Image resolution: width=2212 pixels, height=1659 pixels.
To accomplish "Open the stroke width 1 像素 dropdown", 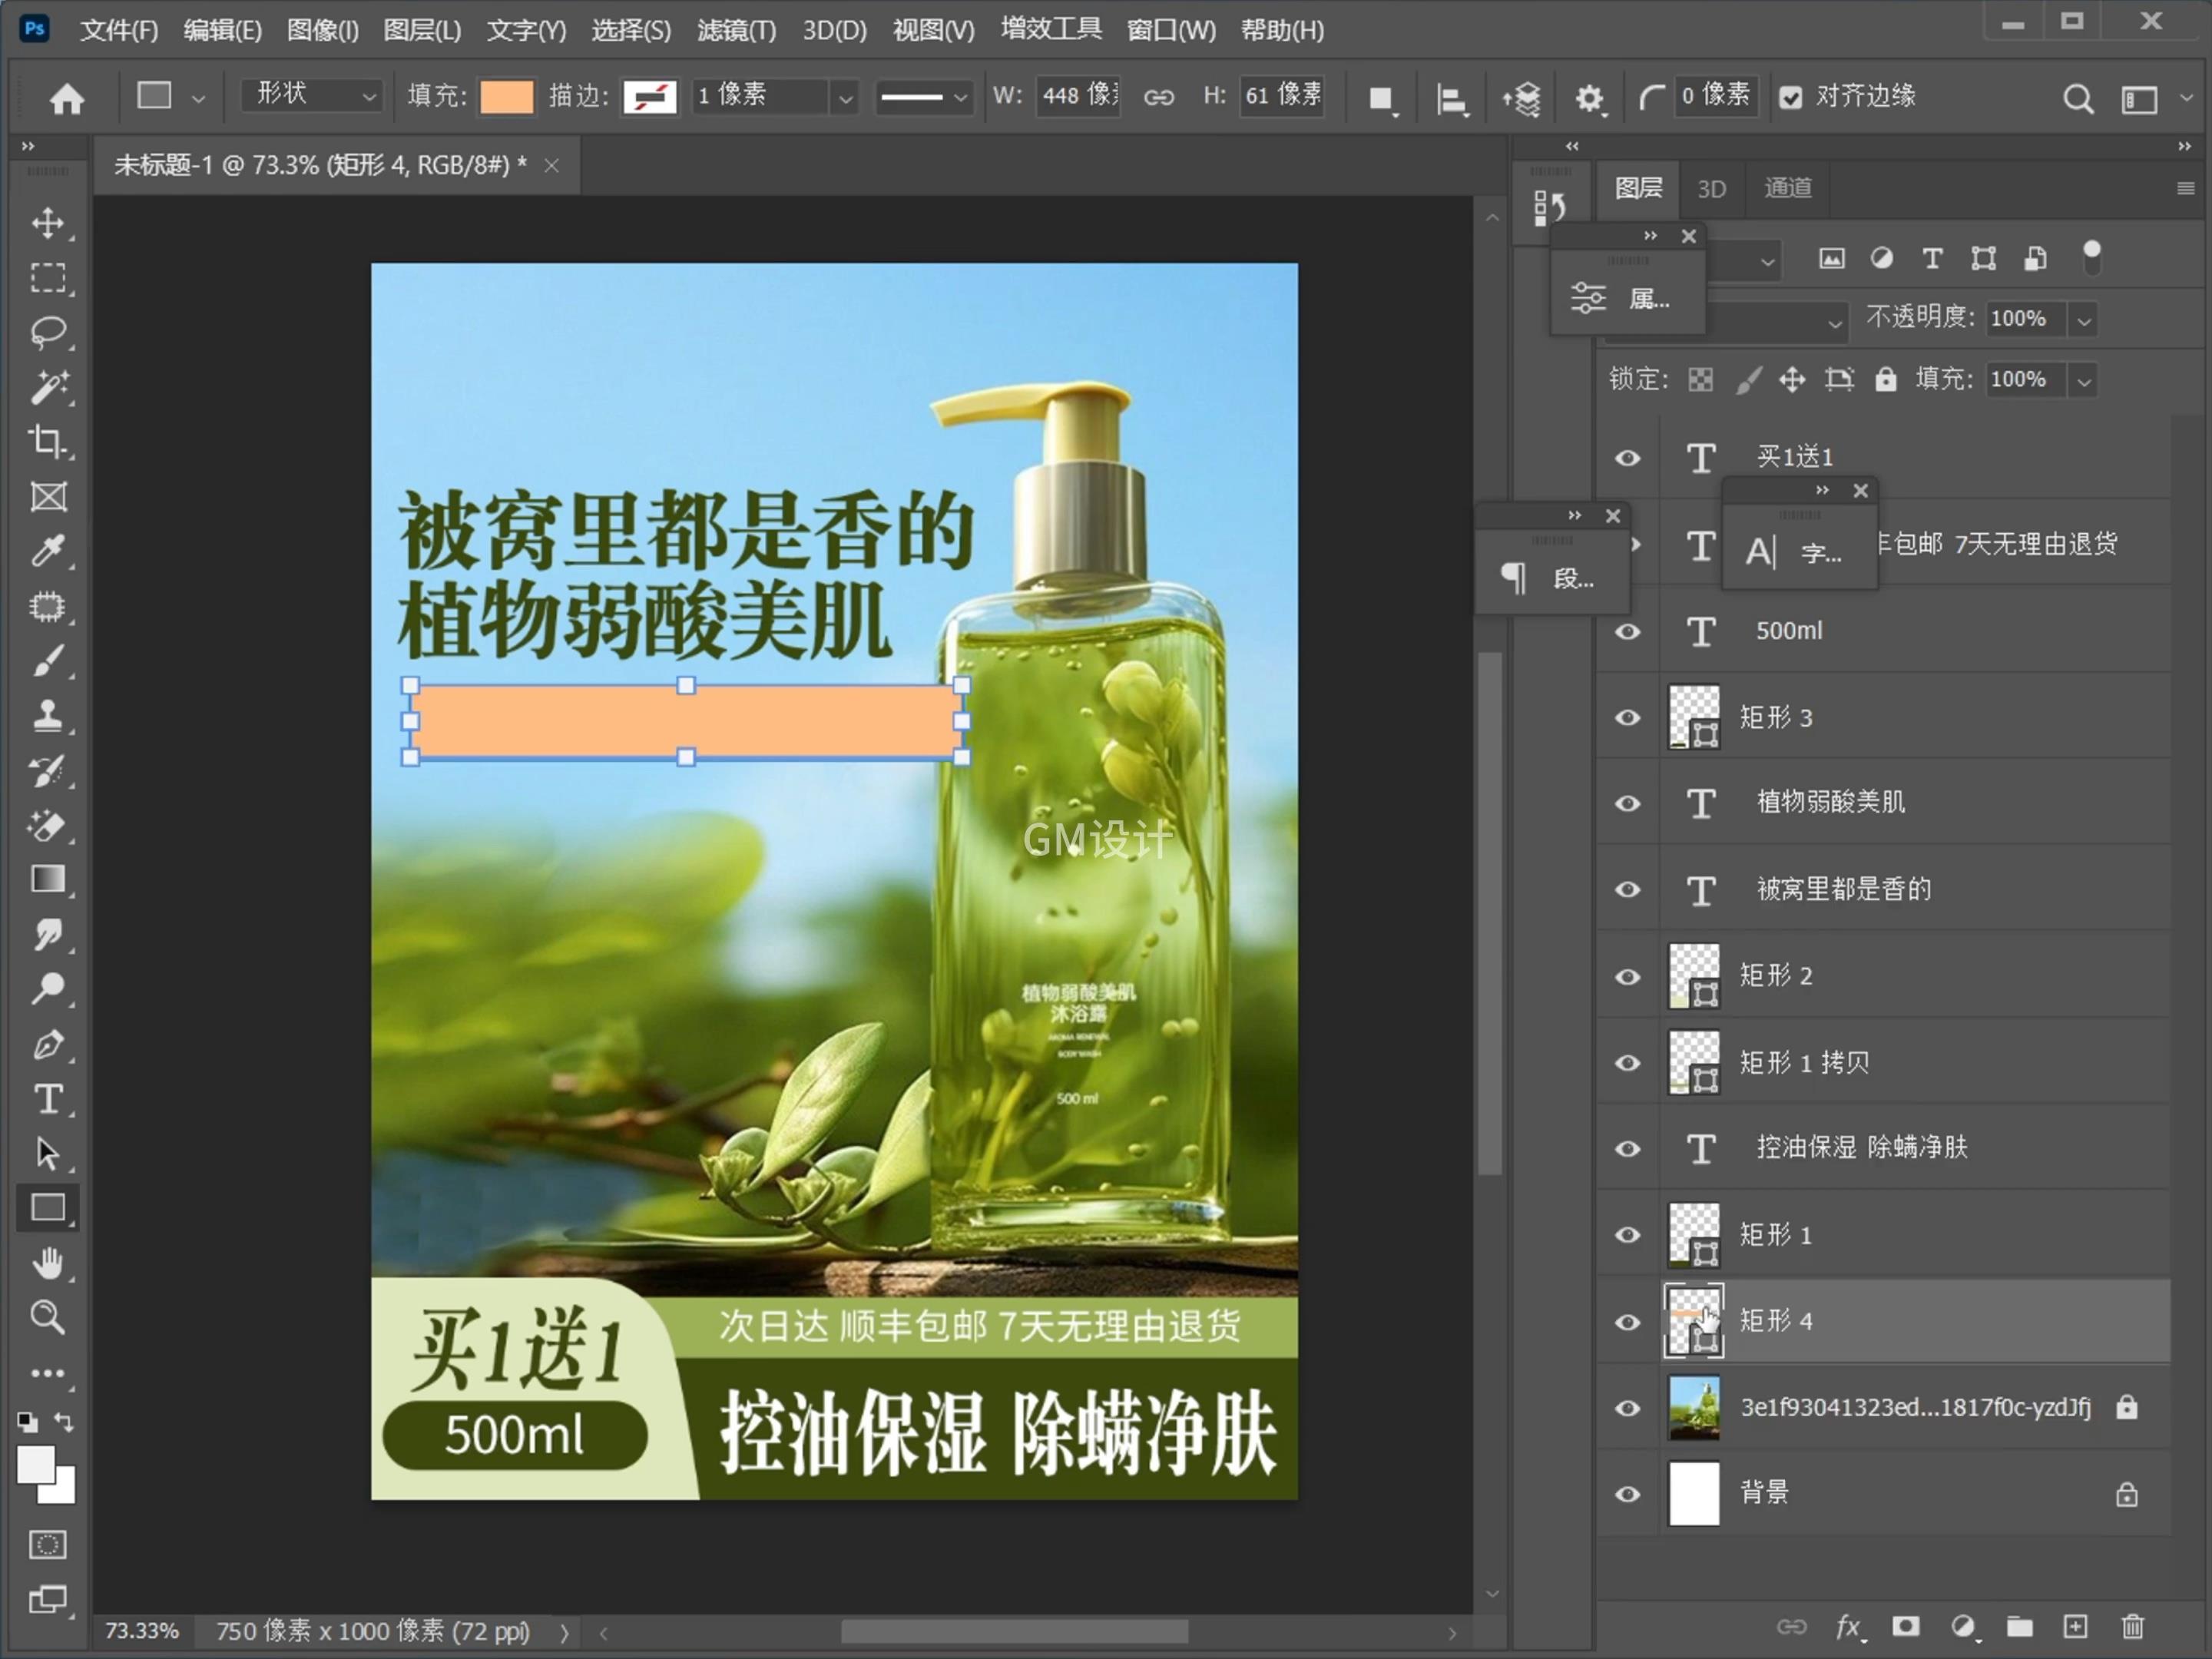I will tap(845, 97).
